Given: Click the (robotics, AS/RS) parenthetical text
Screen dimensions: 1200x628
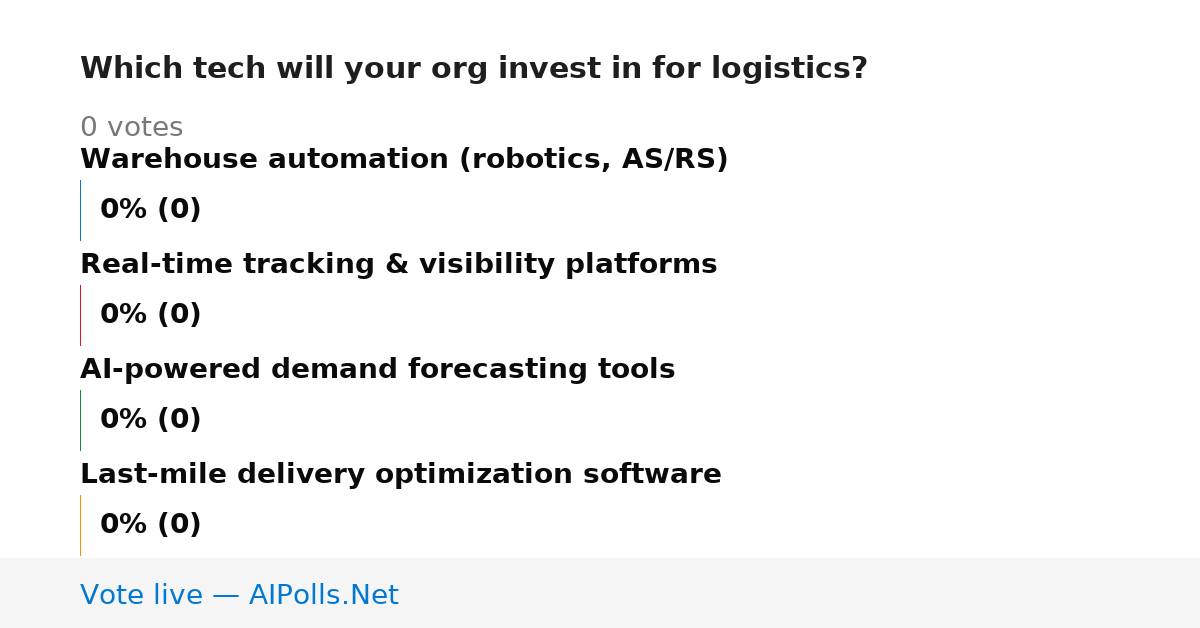Looking at the screenshot, I should point(593,160).
